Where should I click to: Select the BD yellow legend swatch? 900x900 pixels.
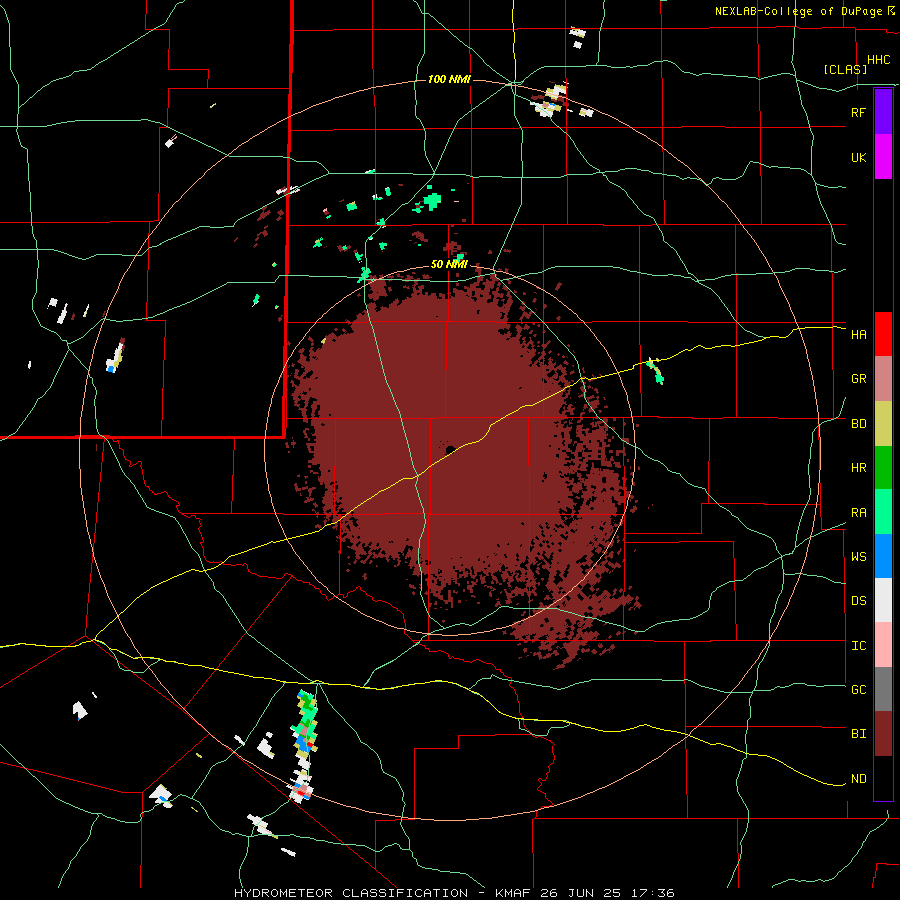(x=883, y=424)
